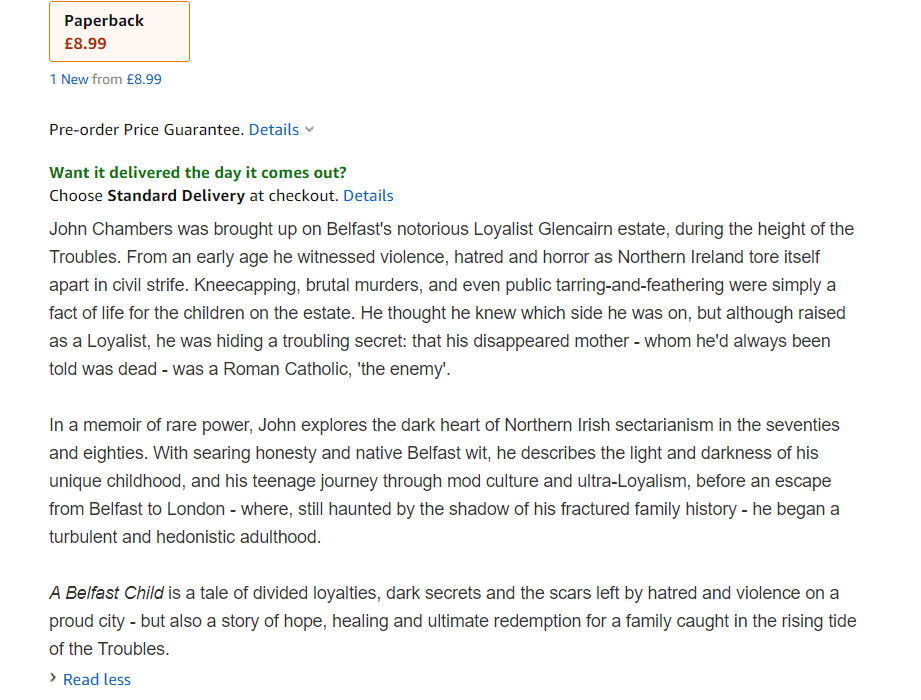This screenshot has height=700, width=921.
Task: Select the Paperback format option
Action: [x=119, y=32]
